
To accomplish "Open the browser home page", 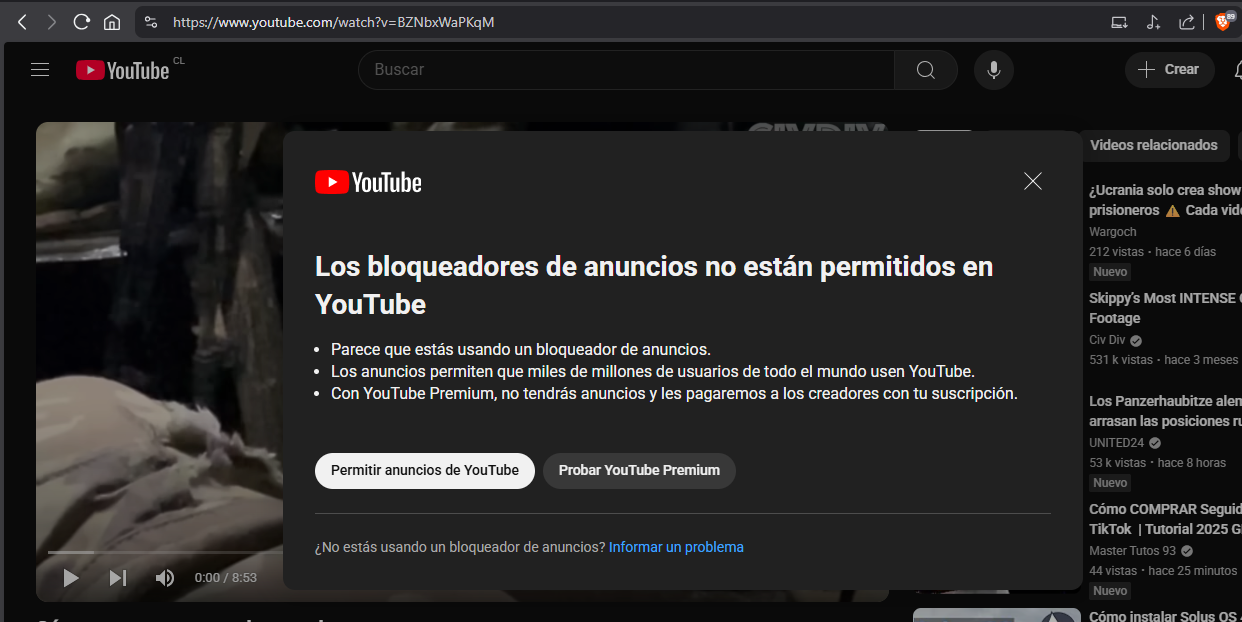I will (112, 21).
